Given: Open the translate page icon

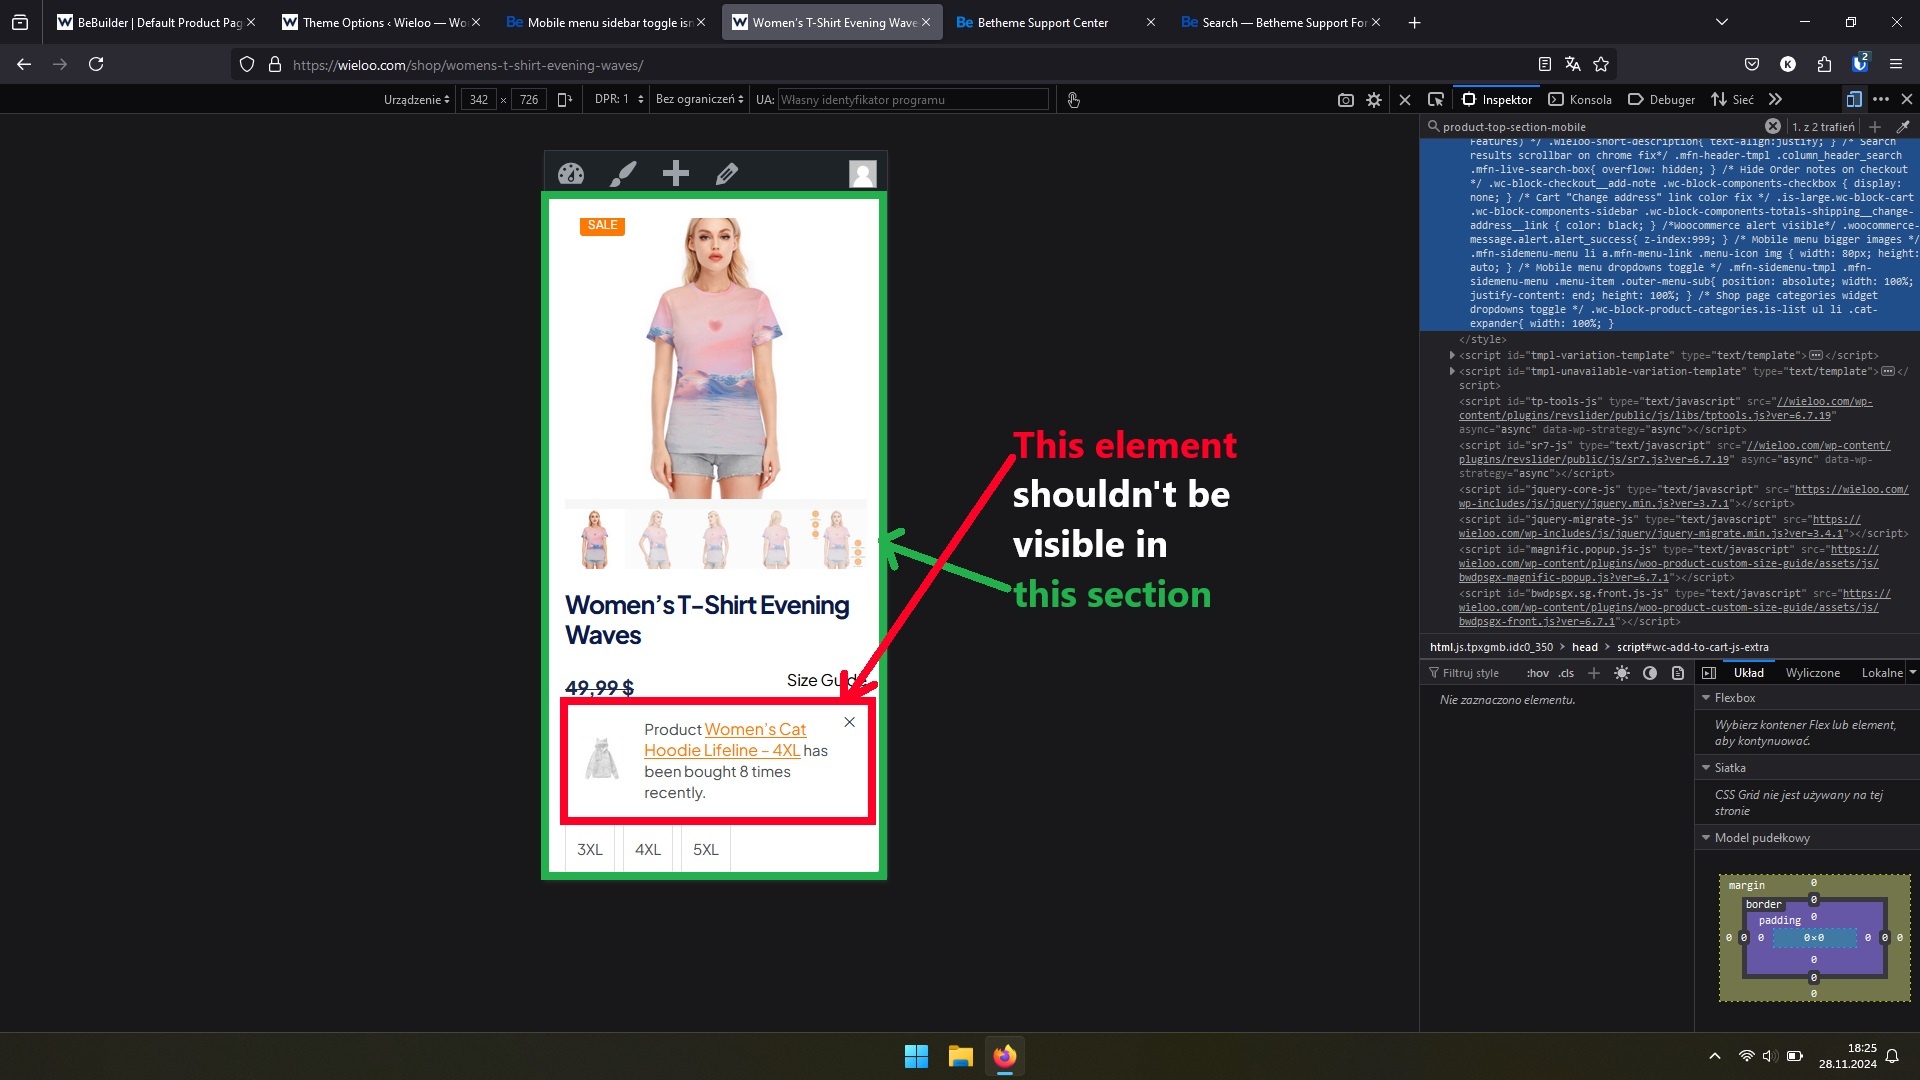Looking at the screenshot, I should pyautogui.click(x=1573, y=64).
